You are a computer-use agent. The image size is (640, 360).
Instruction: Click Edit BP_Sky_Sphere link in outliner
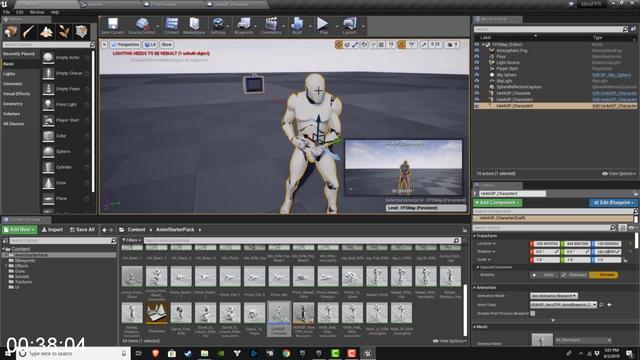coord(611,75)
